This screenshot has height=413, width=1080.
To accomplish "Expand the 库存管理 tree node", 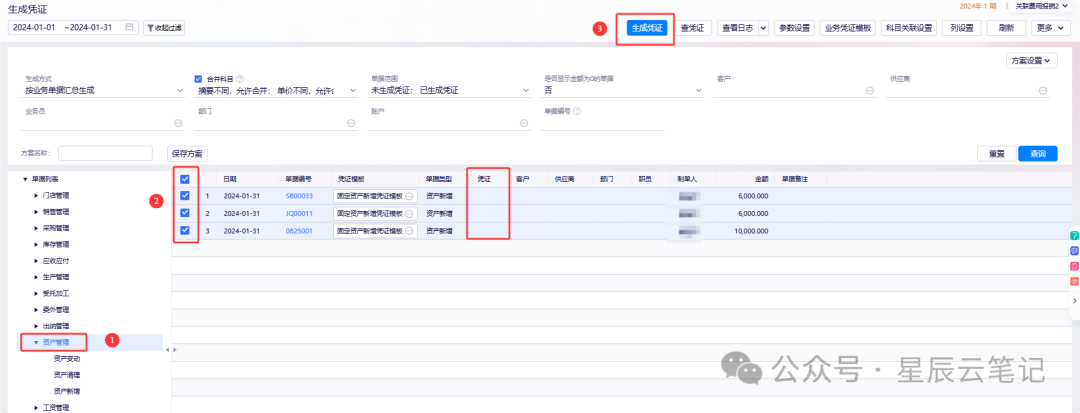I will pos(37,244).
